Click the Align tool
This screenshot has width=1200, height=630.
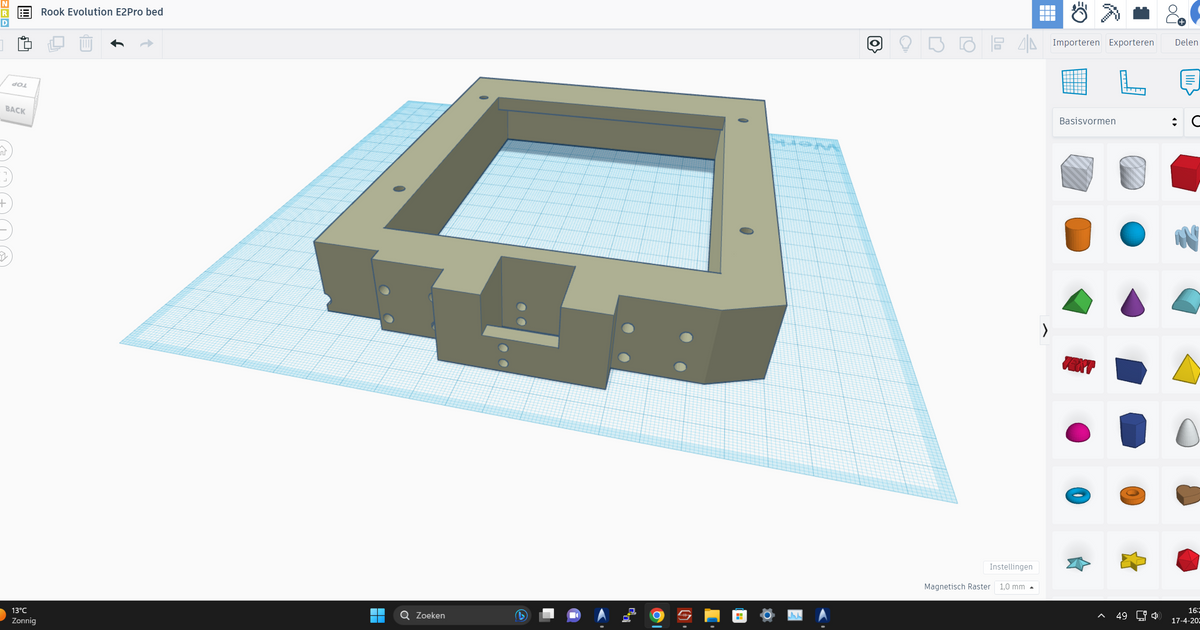click(997, 43)
